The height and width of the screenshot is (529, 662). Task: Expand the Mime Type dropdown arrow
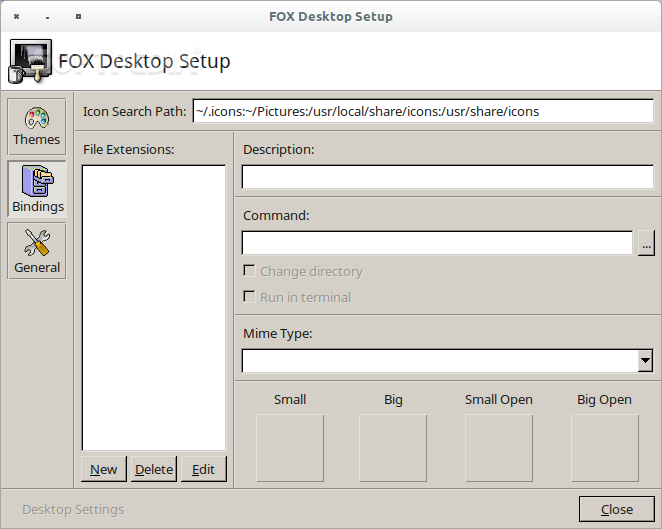[x=645, y=361]
